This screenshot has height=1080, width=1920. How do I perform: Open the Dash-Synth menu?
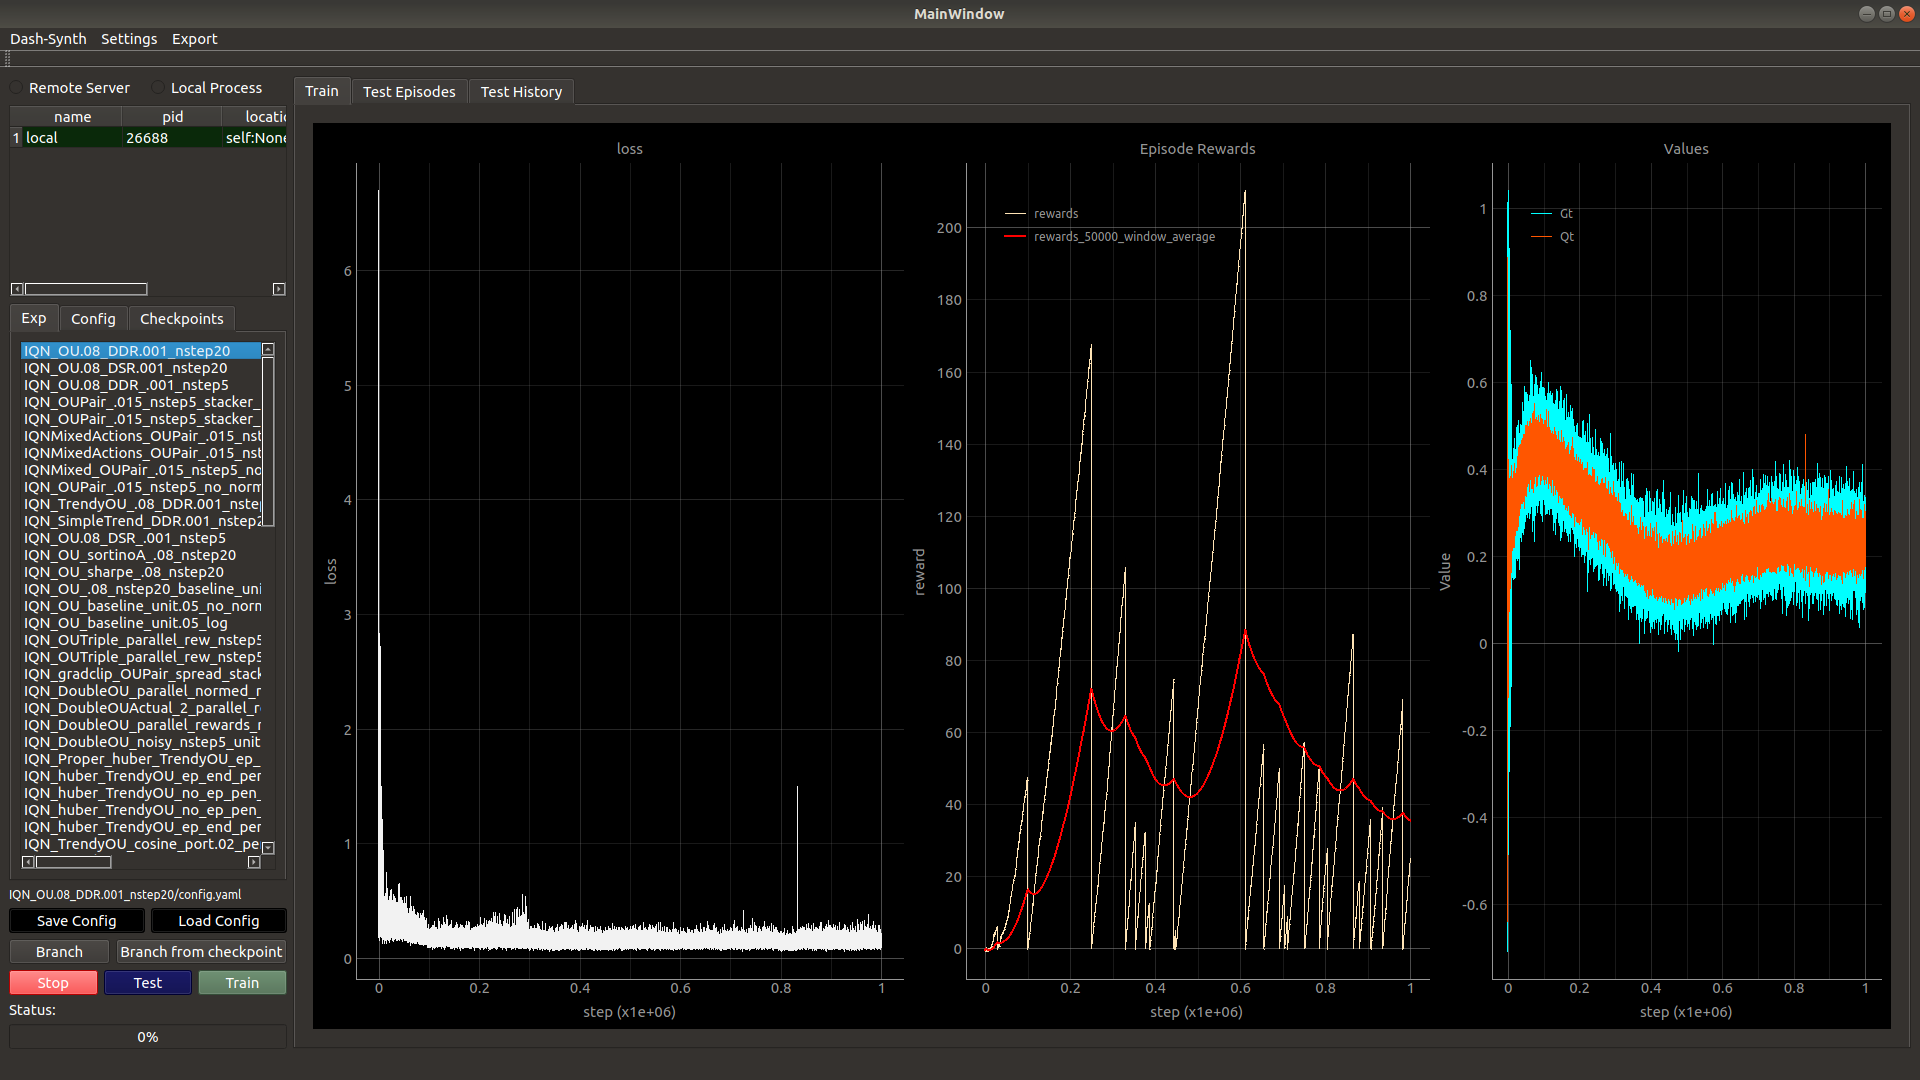tap(48, 39)
